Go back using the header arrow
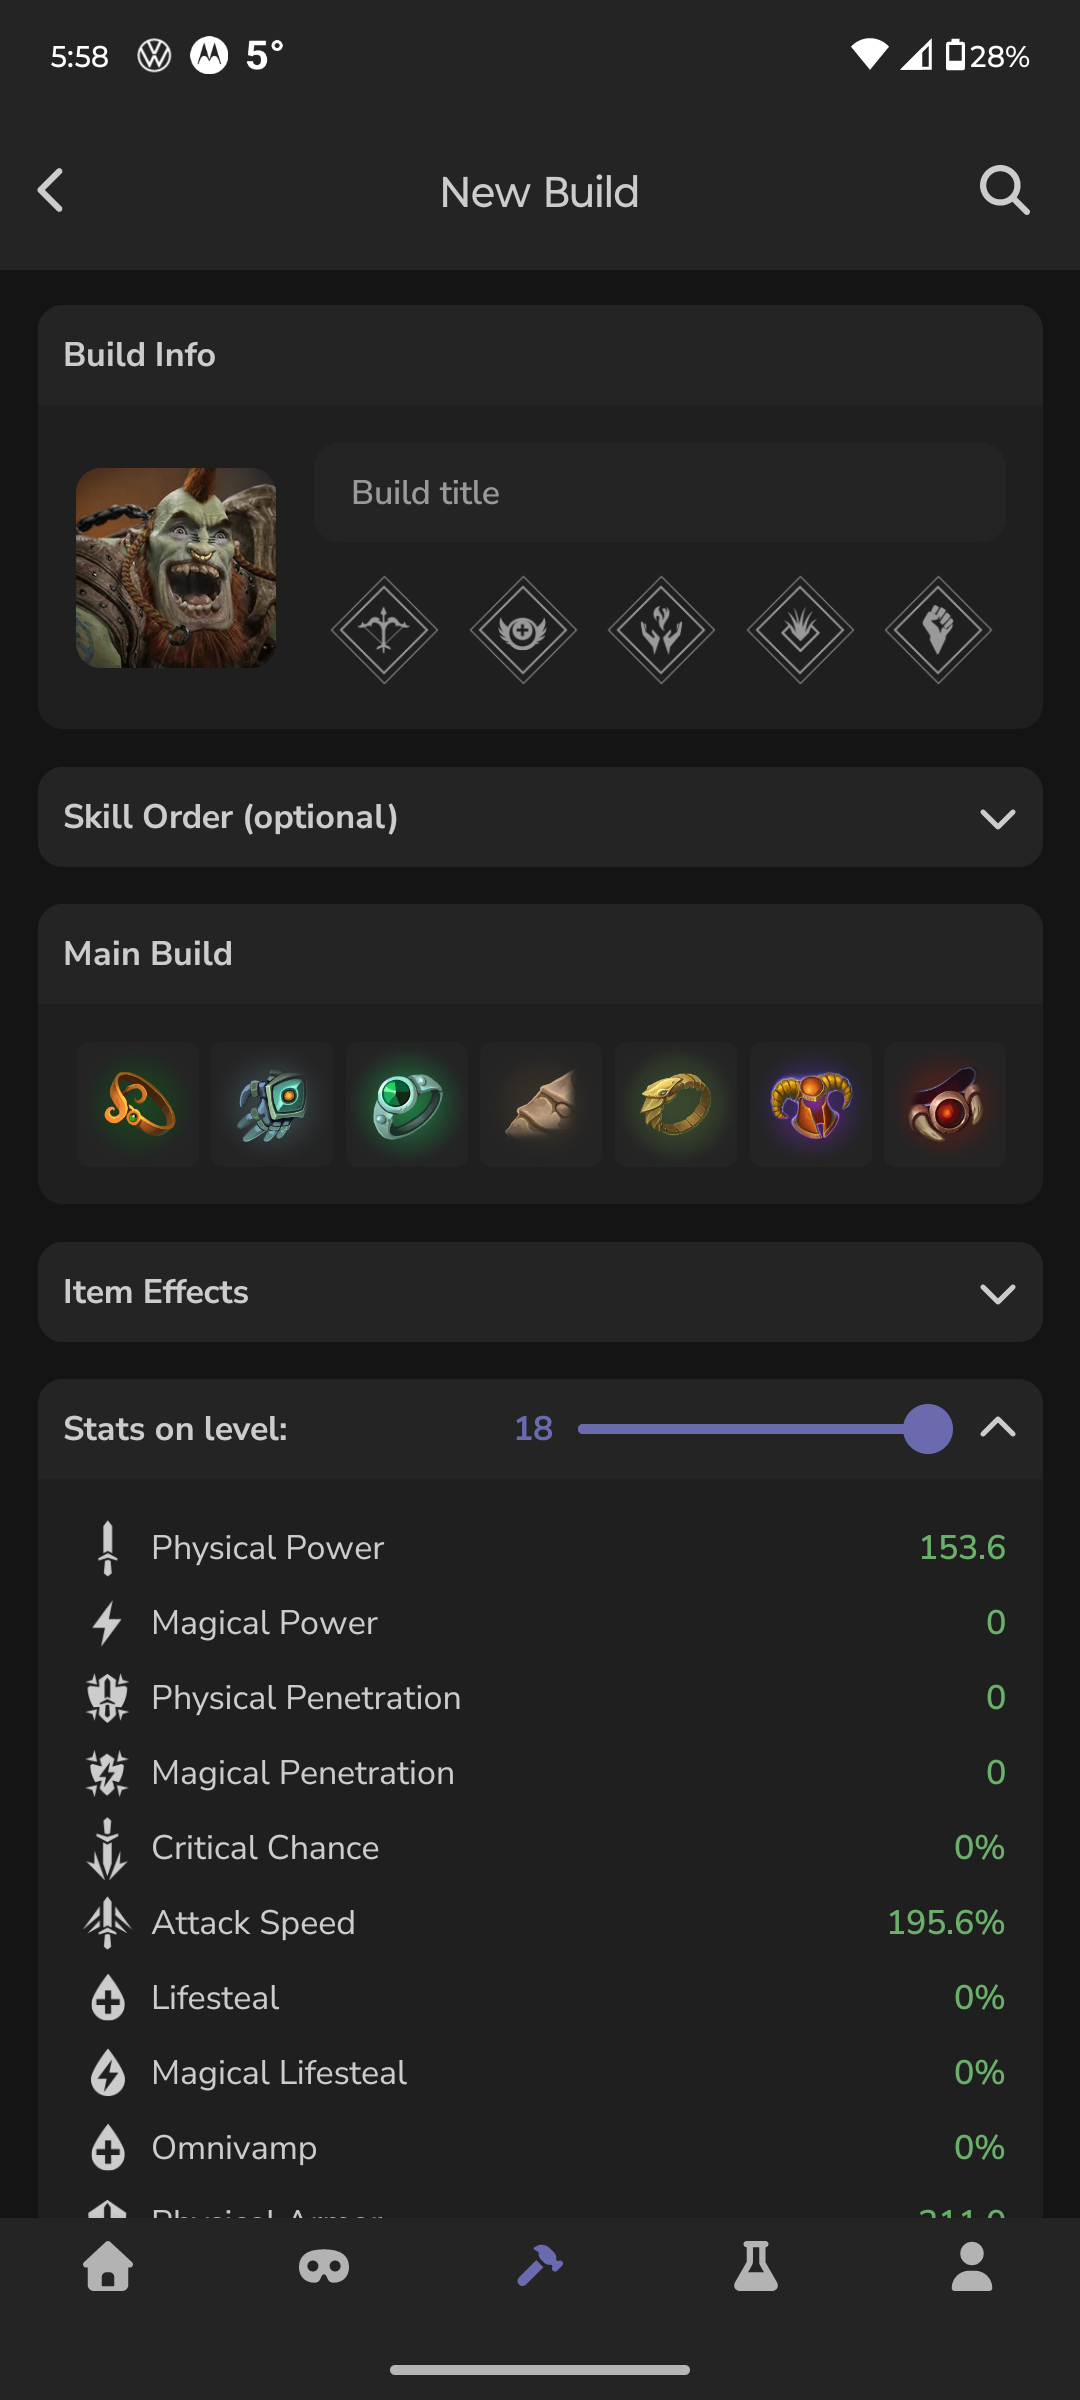This screenshot has height=2400, width=1080. (x=51, y=190)
